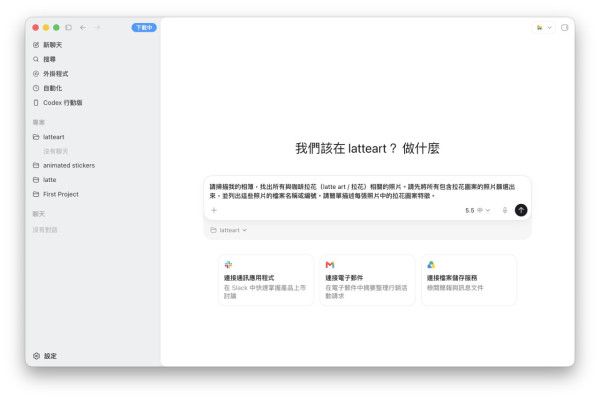600x400 pixels.
Task: Click the latte folder icon
Action: coord(36,180)
